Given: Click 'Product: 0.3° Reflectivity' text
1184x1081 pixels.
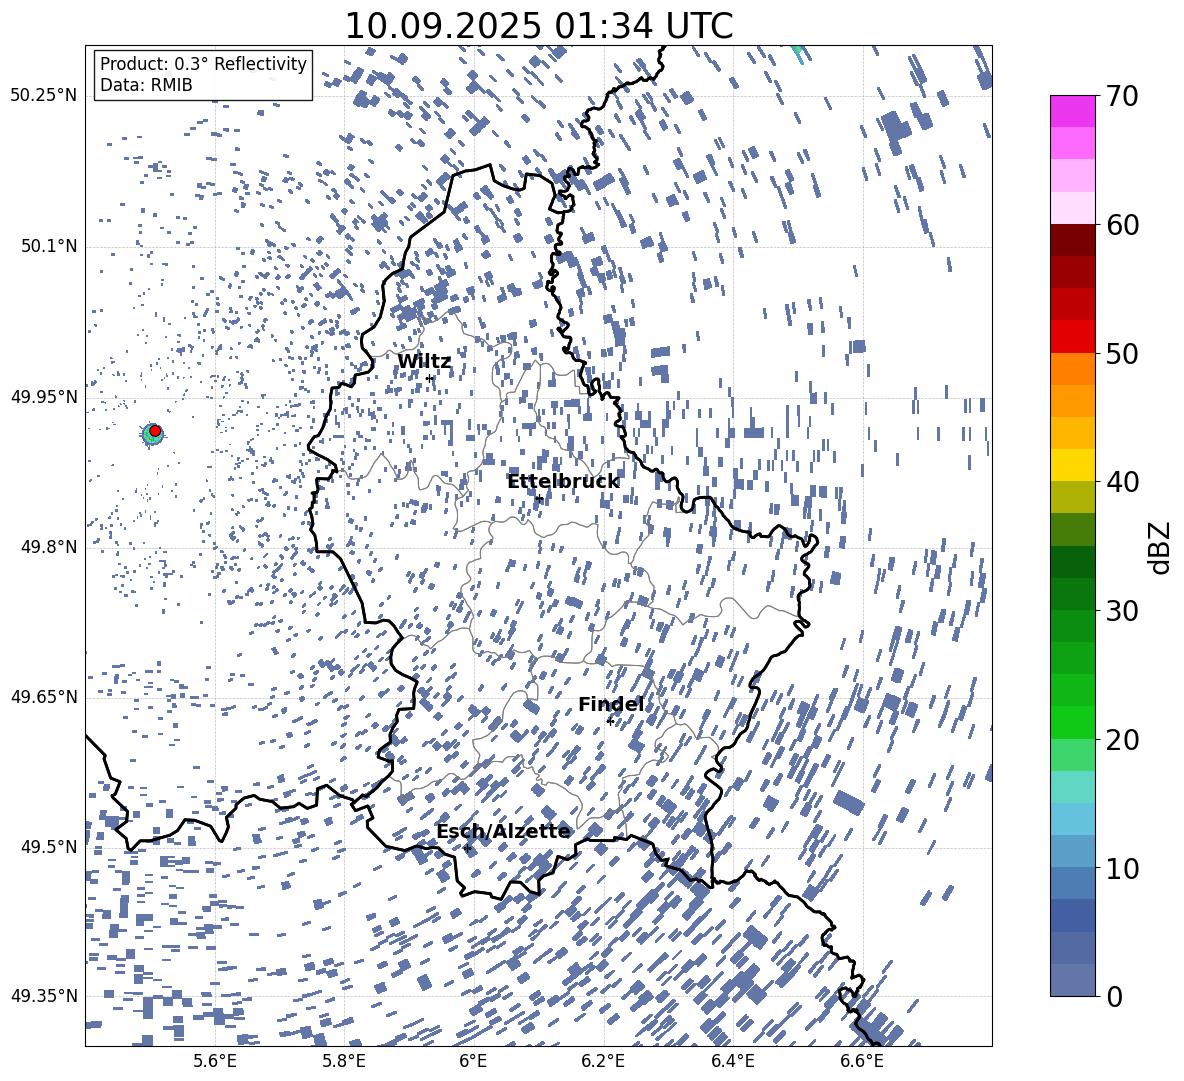Looking at the screenshot, I should pos(203,63).
